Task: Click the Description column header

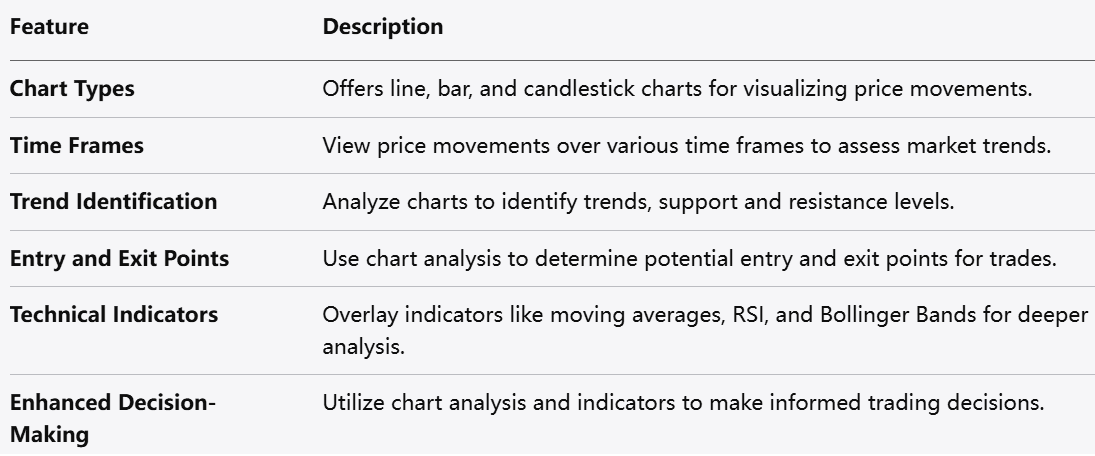Action: (x=382, y=28)
